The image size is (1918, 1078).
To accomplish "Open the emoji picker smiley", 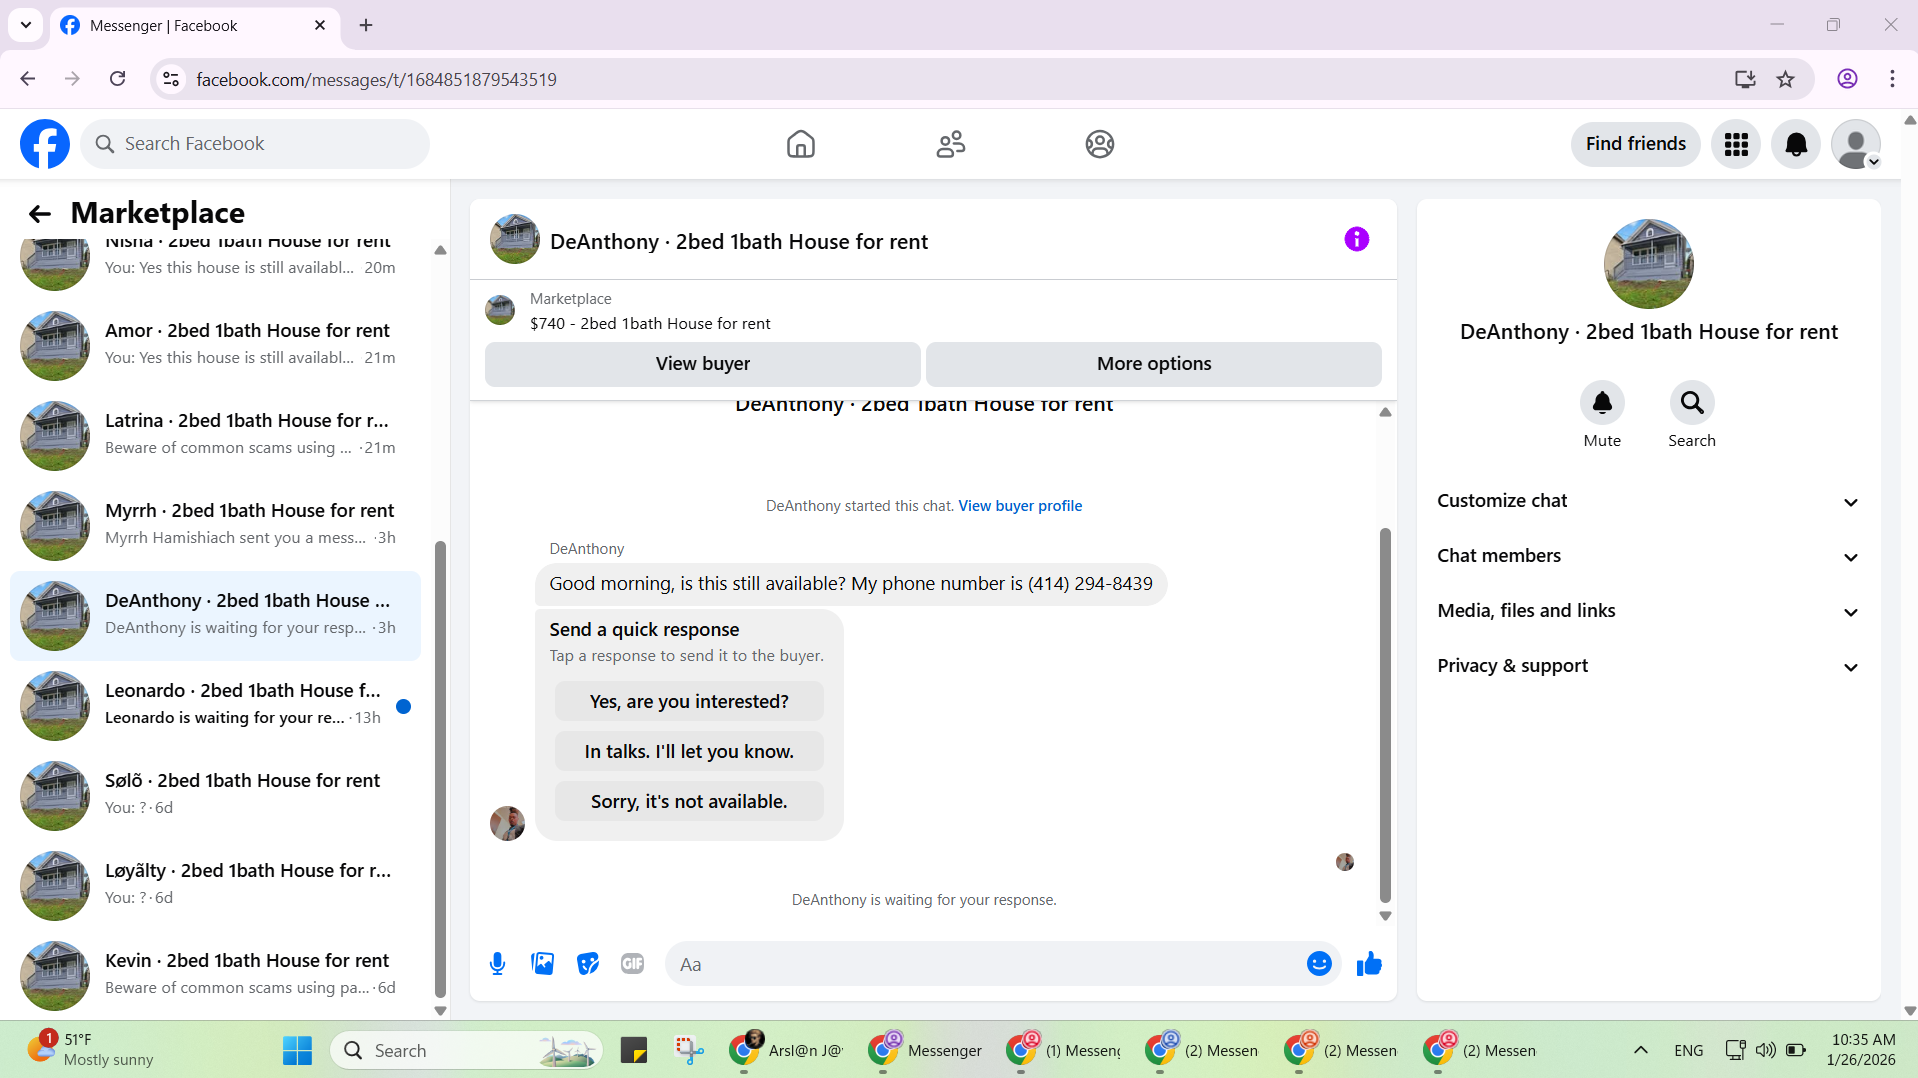I will (1319, 964).
